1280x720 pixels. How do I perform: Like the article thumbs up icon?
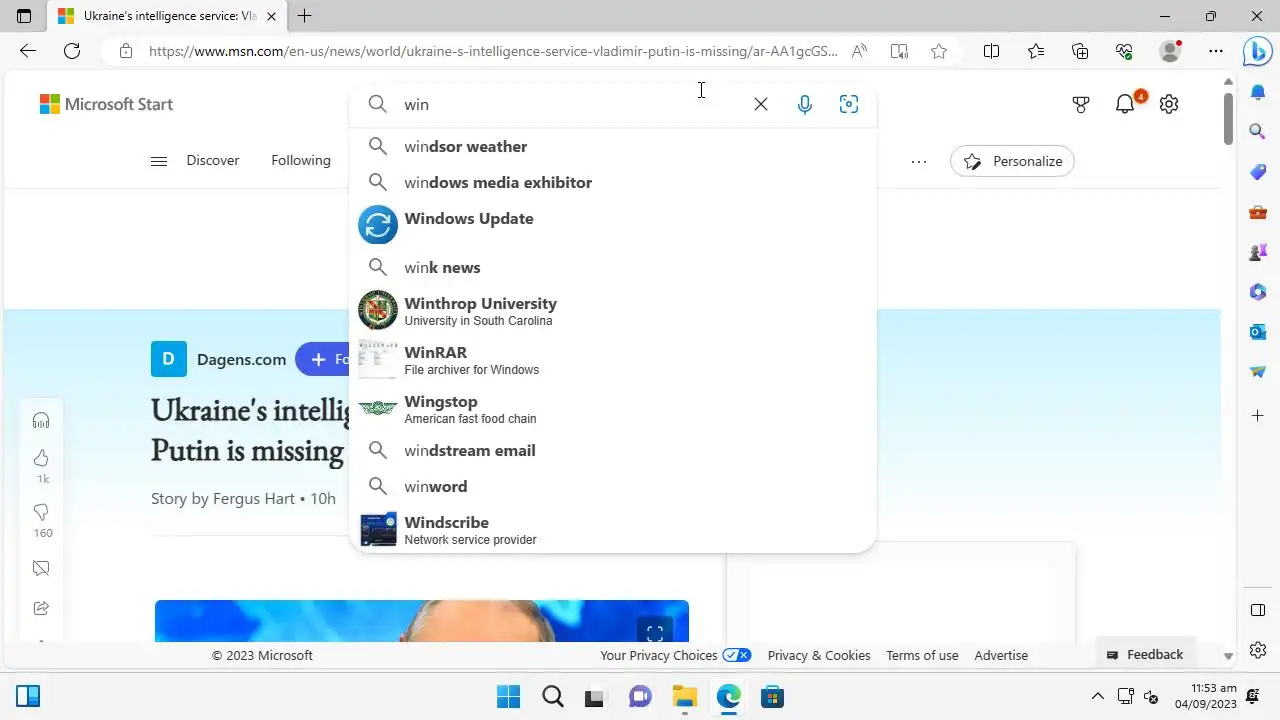point(41,458)
